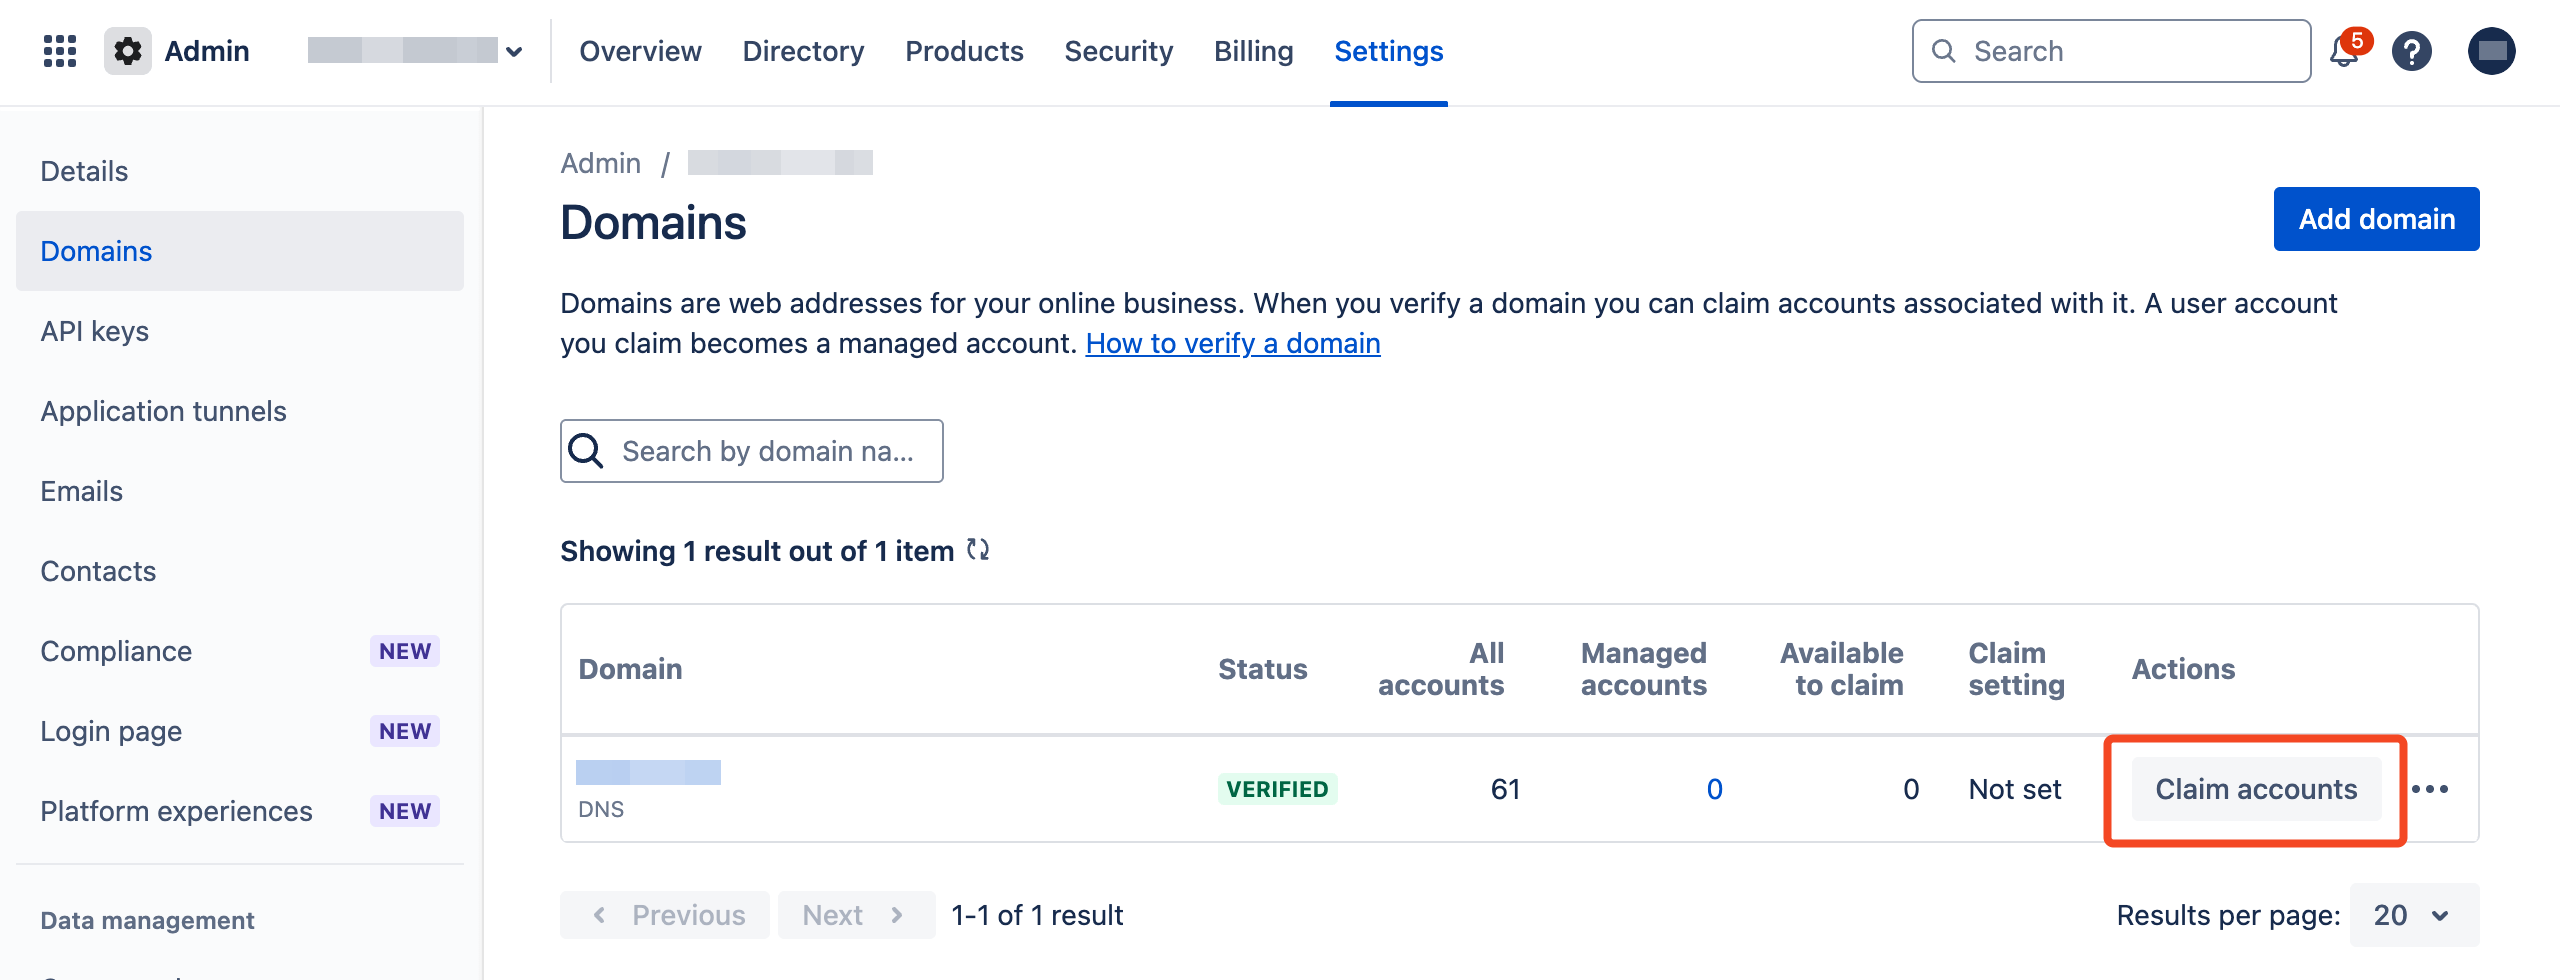The height and width of the screenshot is (980, 2560).
Task: Focus the Search by domain name field
Action: [x=752, y=451]
